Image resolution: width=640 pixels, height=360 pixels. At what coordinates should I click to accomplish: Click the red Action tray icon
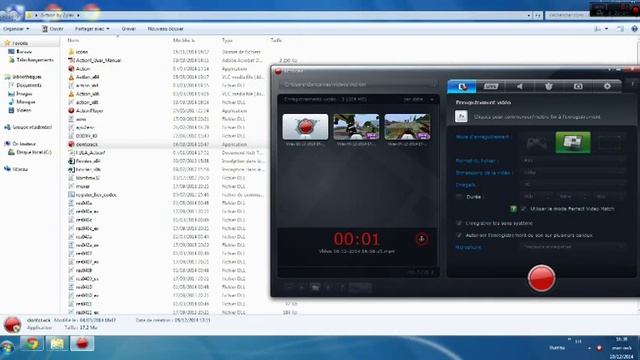pos(599,348)
